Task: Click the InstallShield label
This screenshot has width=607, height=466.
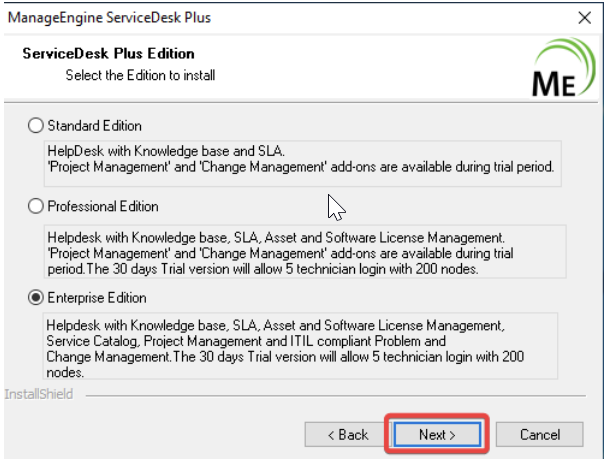Action: [x=39, y=394]
